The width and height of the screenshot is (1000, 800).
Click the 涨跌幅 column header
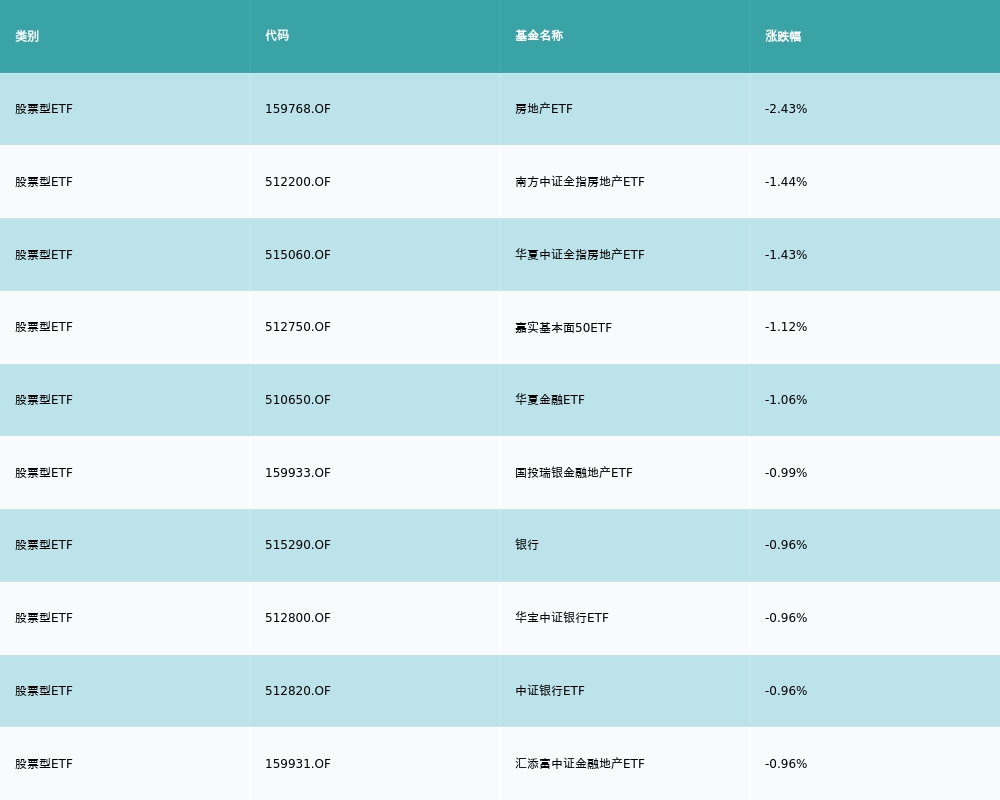click(x=783, y=36)
